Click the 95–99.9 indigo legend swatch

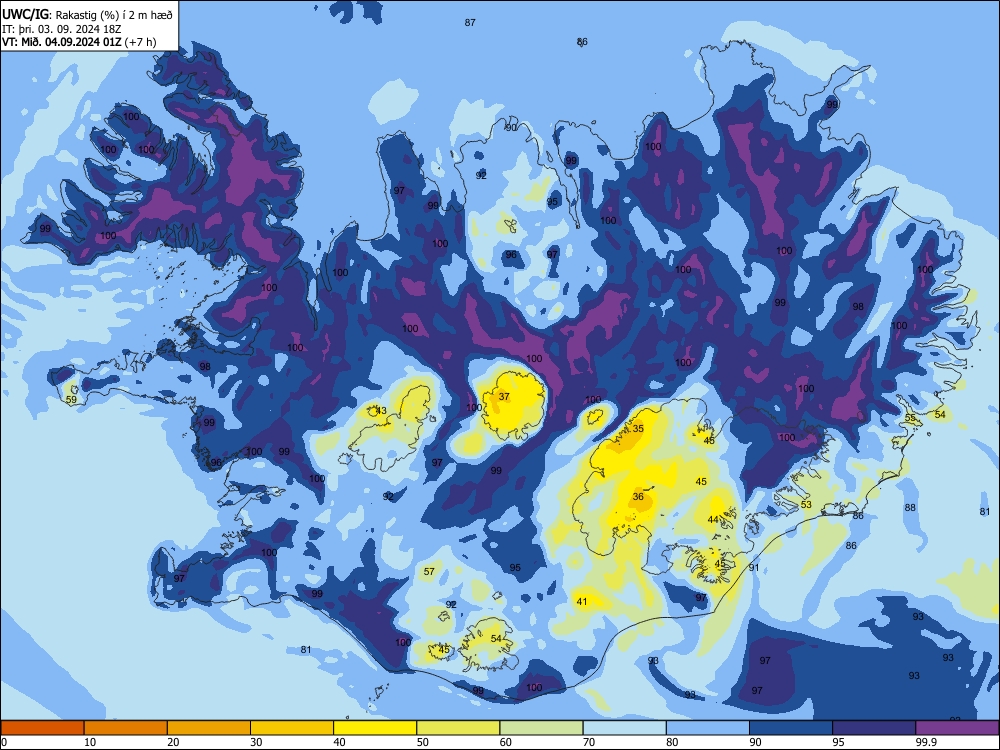pyautogui.click(x=874, y=728)
